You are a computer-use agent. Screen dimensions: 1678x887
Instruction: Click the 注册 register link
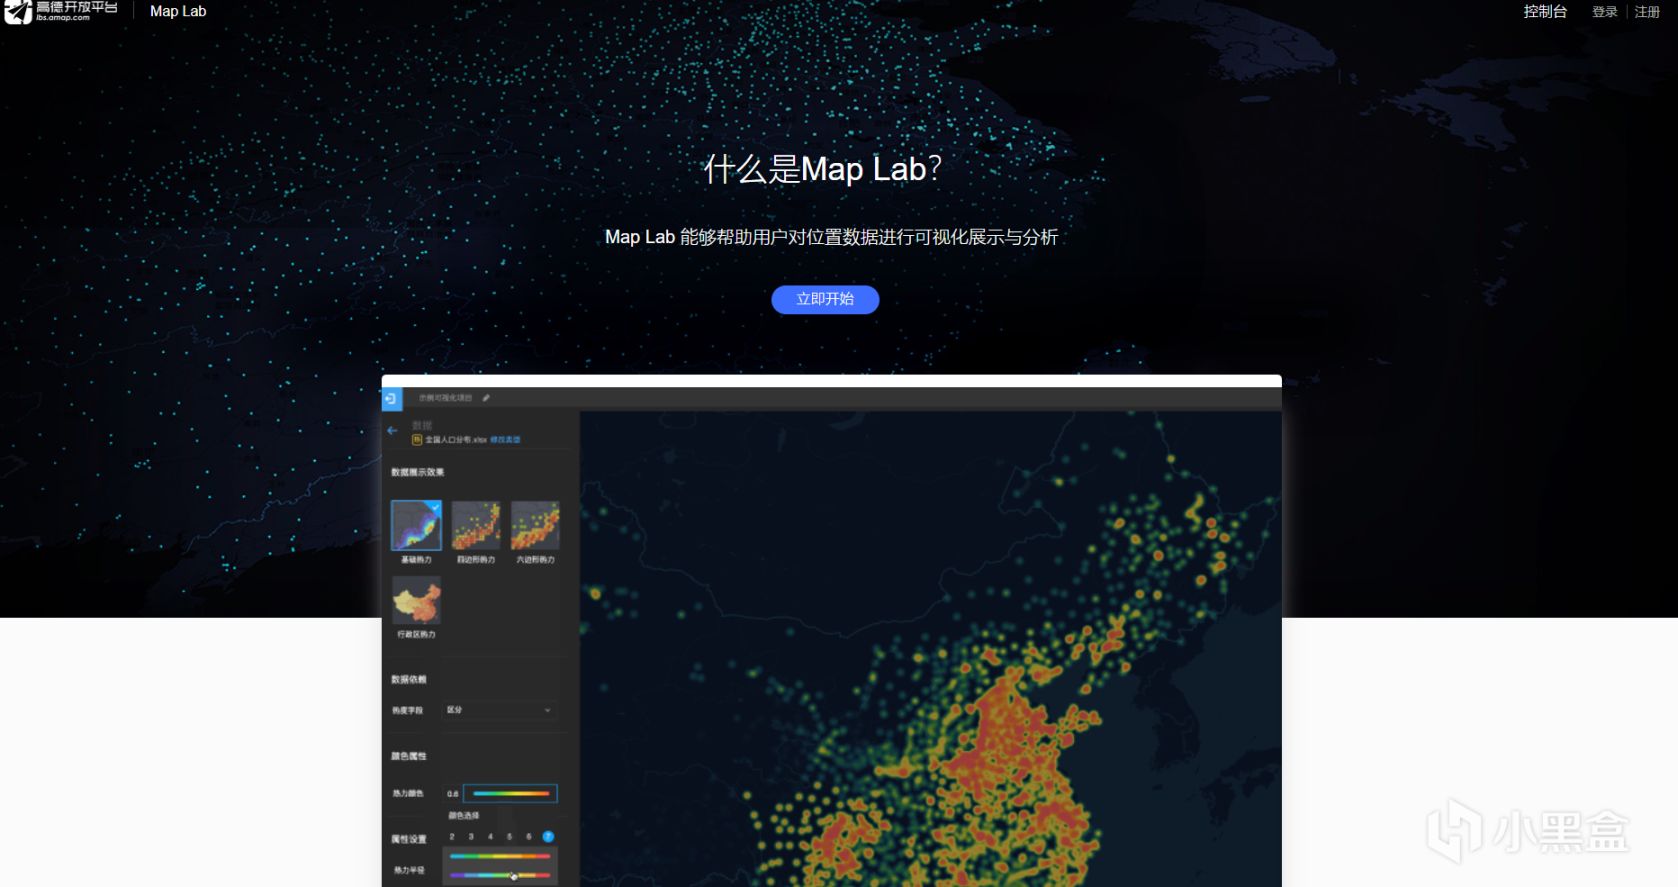coord(1647,12)
